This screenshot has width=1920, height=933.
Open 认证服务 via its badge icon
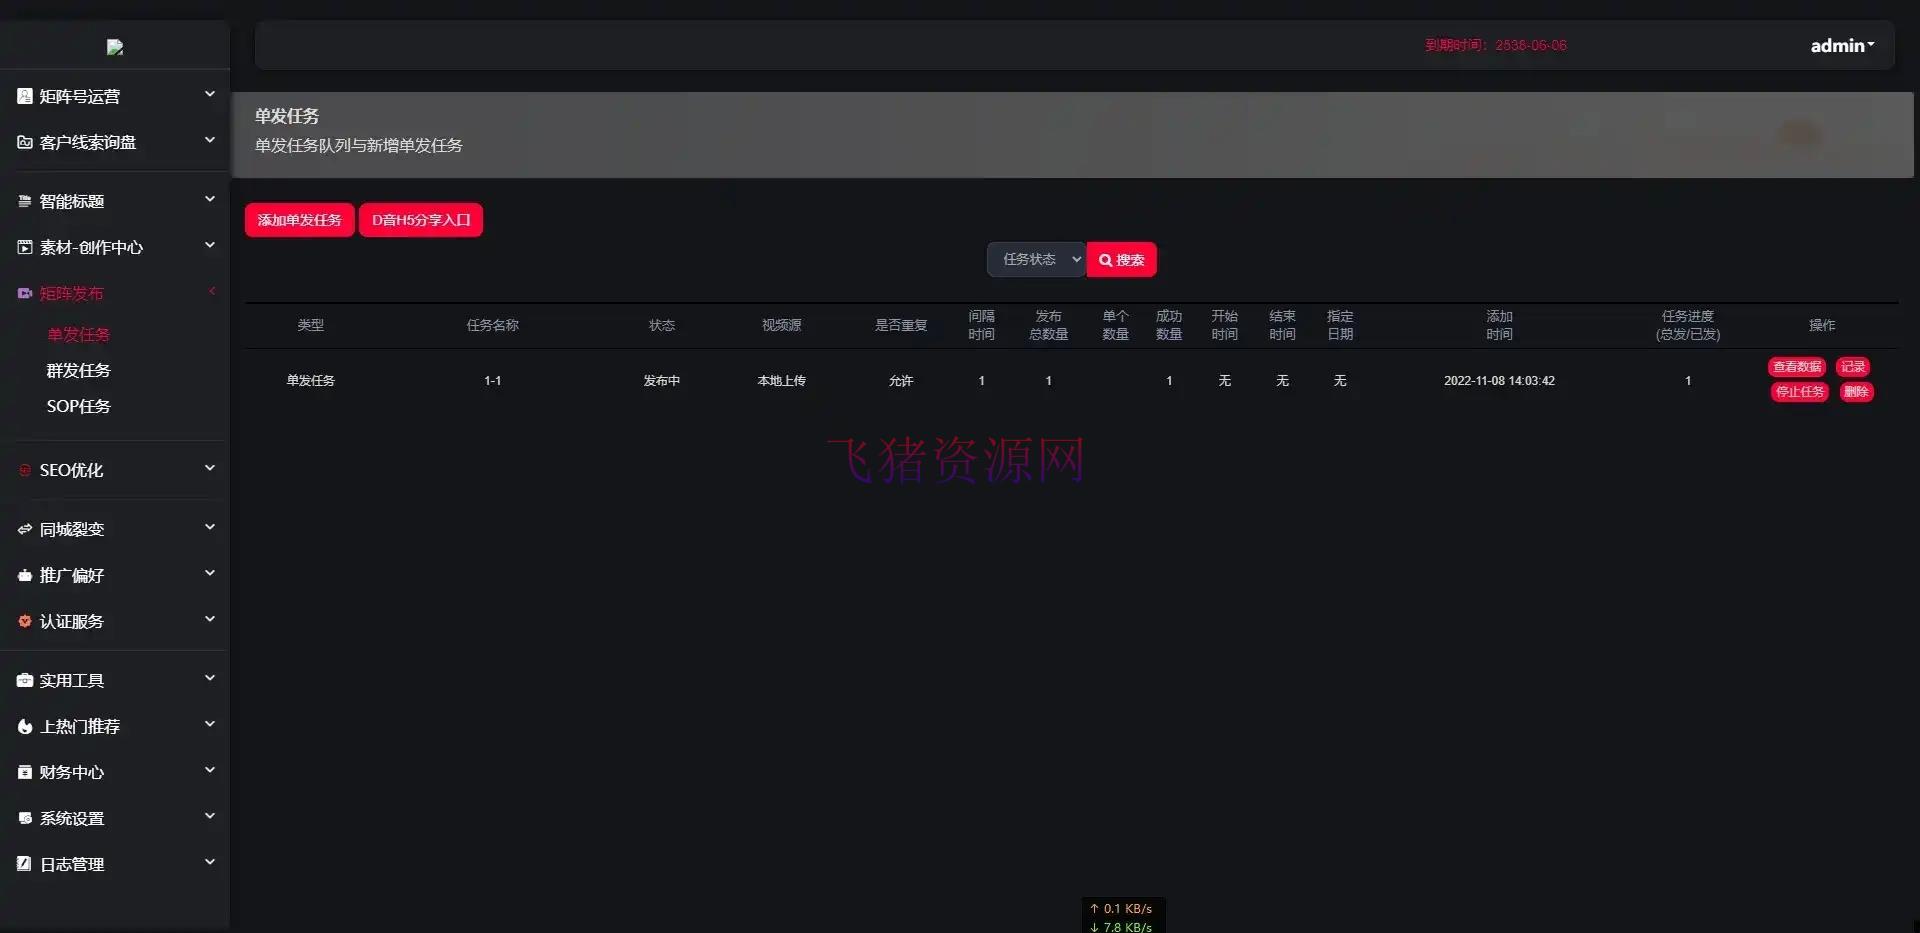pos(24,621)
